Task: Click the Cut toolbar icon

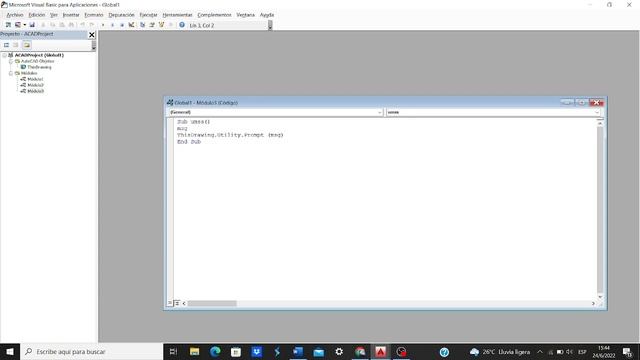Action: pyautogui.click(x=43, y=25)
